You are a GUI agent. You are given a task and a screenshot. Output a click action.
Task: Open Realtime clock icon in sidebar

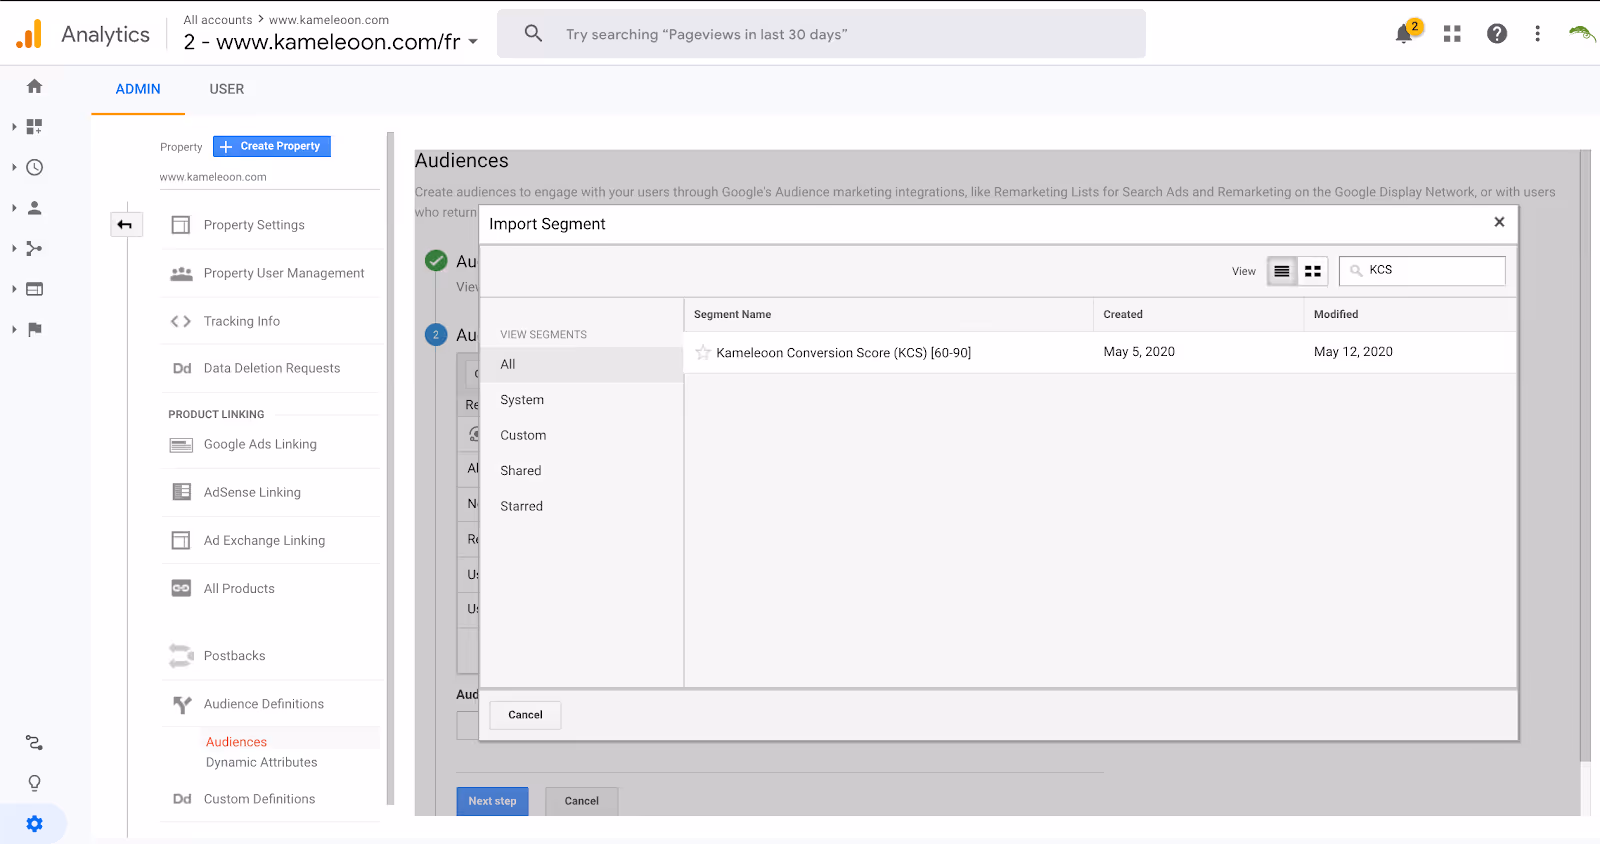pos(34,167)
